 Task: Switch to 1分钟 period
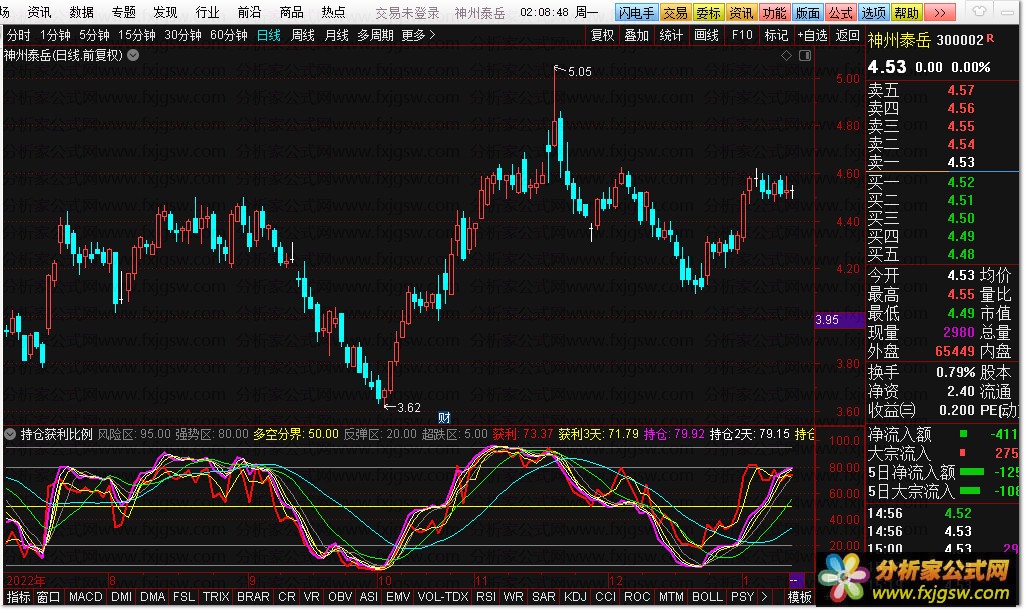click(x=55, y=35)
